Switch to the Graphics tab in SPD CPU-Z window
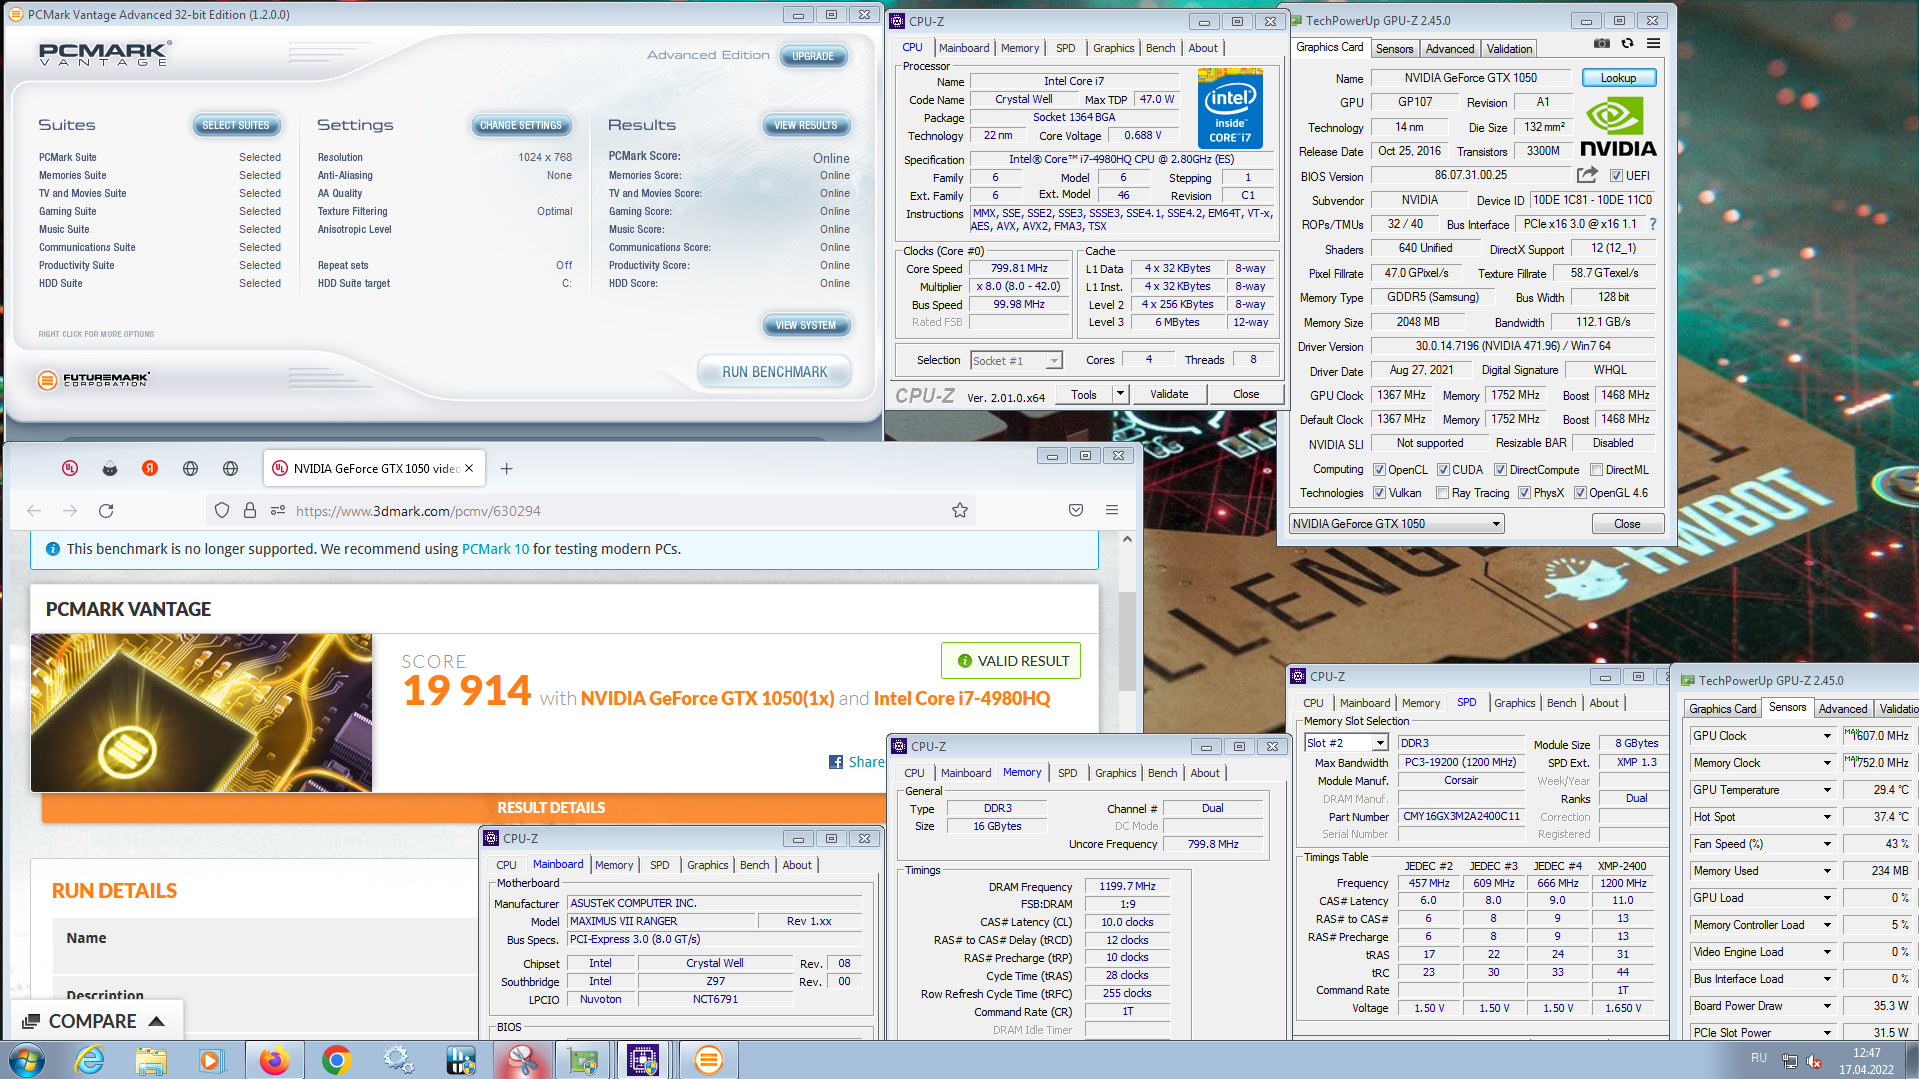 [1514, 703]
